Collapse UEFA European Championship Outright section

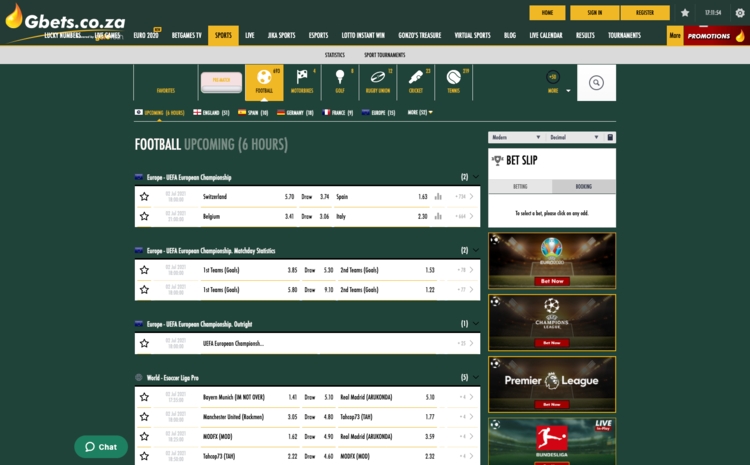tap(475, 323)
